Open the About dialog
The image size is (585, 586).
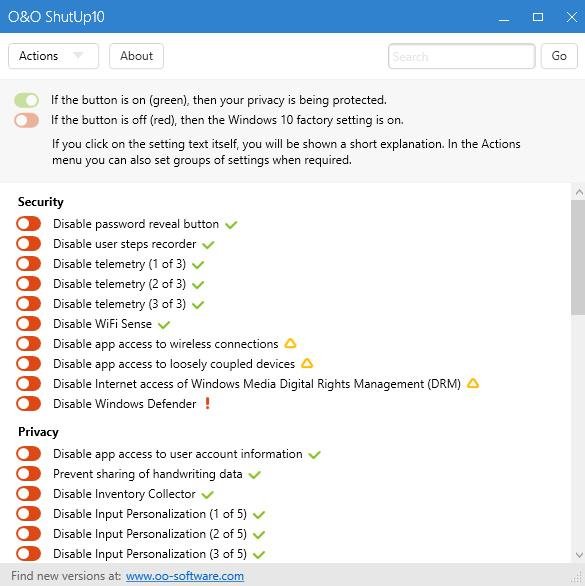point(136,56)
